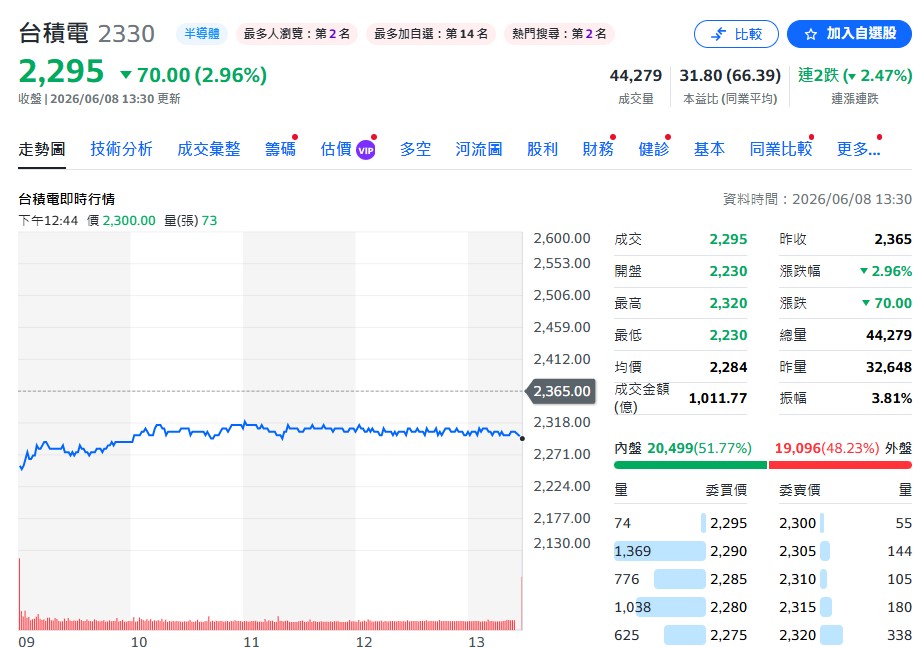
Task: Switch to 技術分析 tab
Action: click(121, 149)
